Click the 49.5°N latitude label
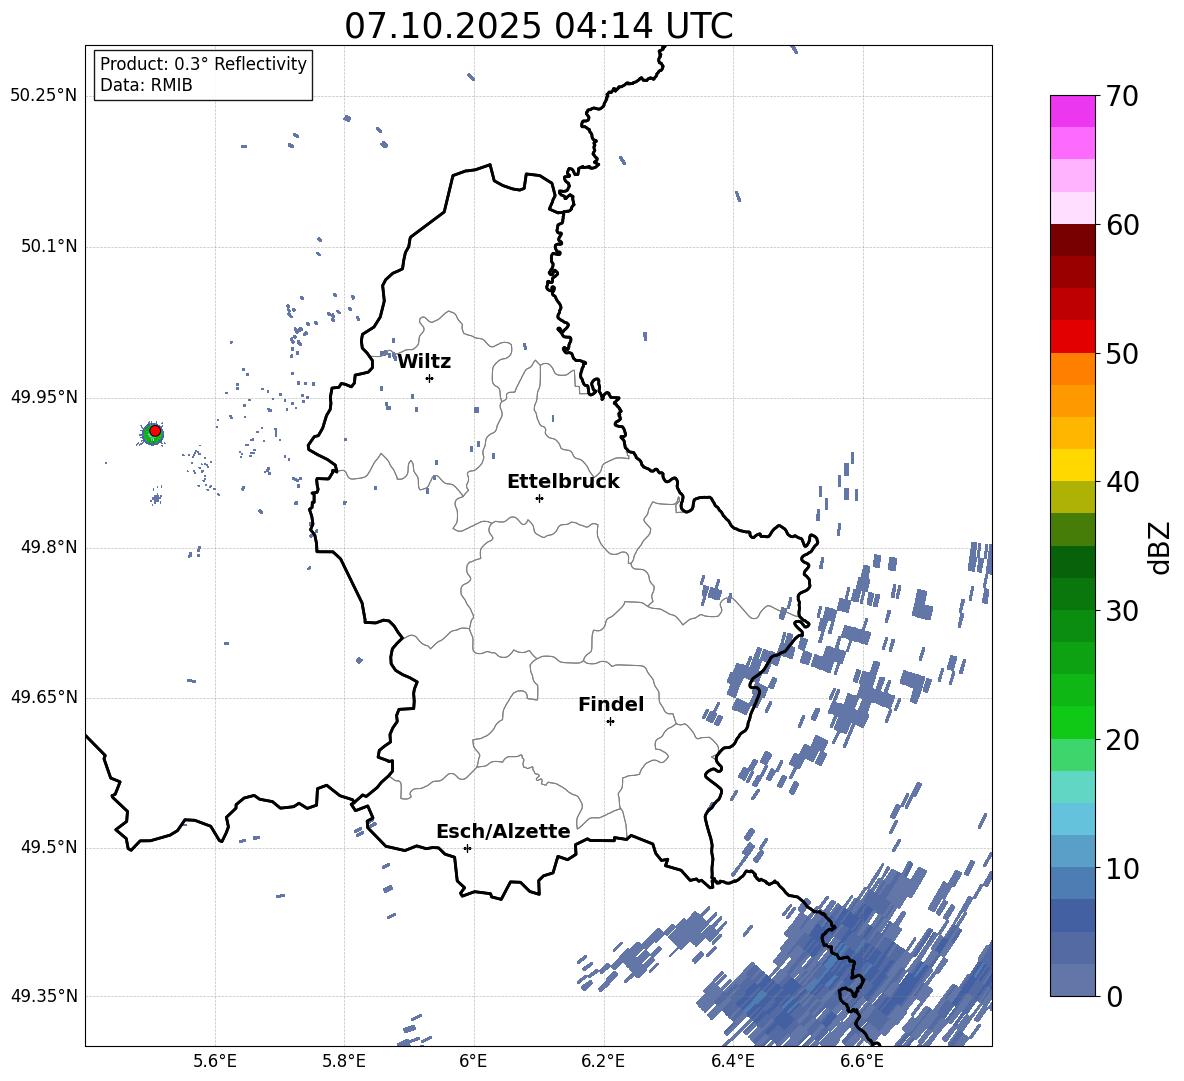 pyautogui.click(x=49, y=848)
